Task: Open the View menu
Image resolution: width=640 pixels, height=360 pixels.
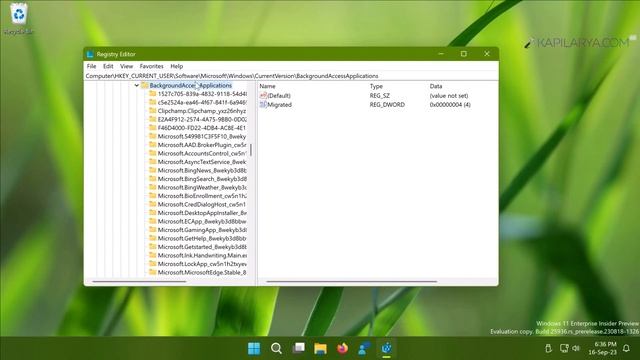Action: (x=127, y=66)
